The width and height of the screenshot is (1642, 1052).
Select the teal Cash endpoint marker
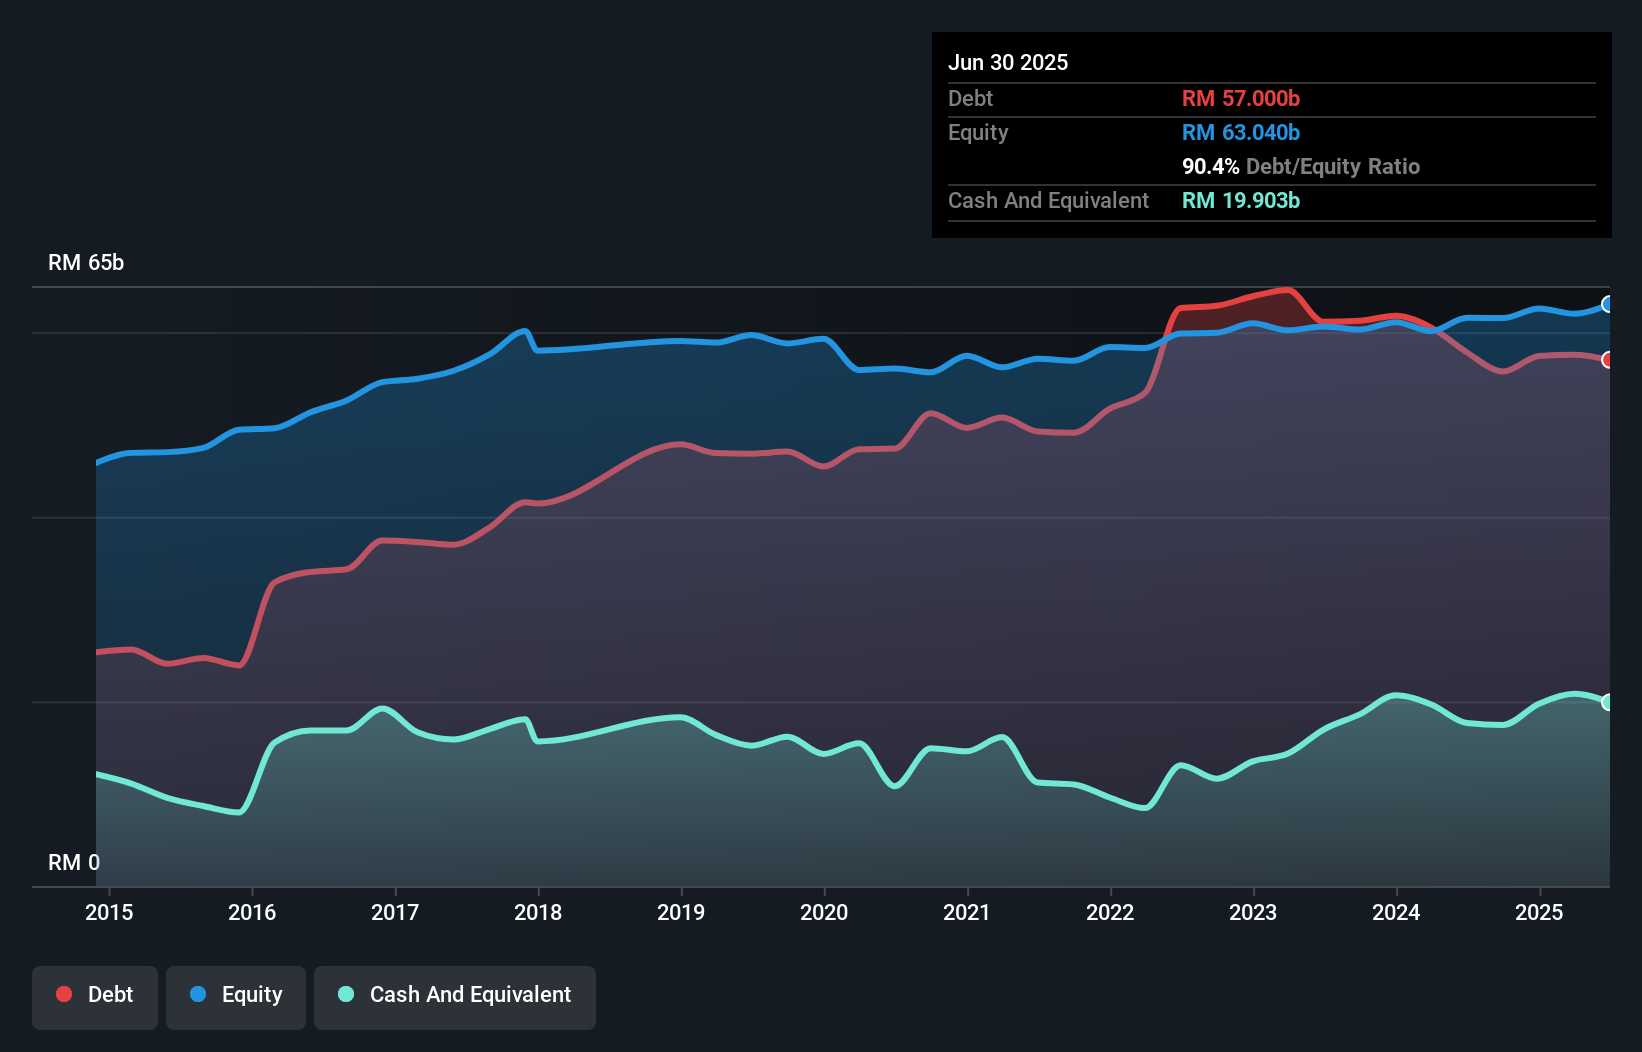[1608, 702]
